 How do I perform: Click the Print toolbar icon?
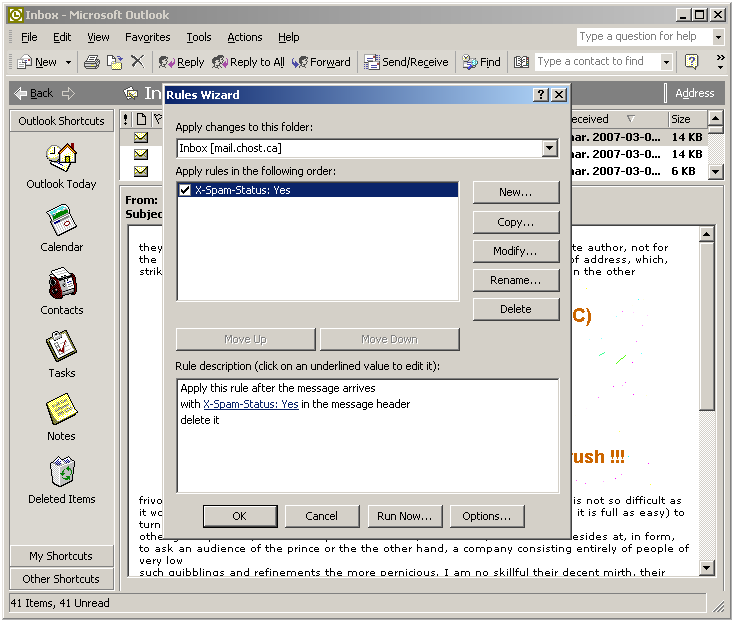pos(92,62)
